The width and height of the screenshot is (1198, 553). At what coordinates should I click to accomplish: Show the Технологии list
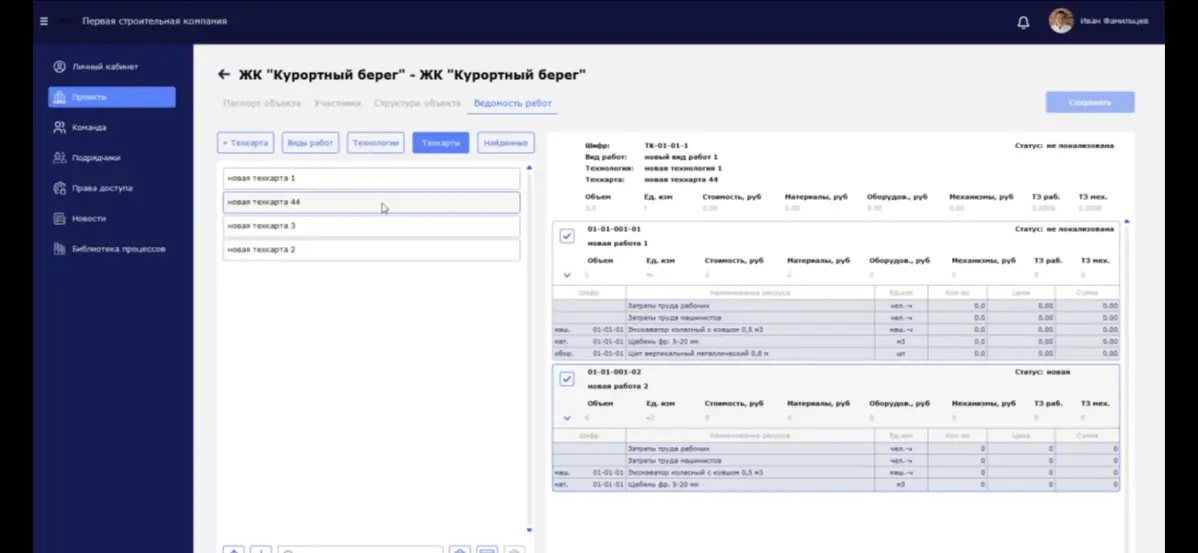point(375,143)
